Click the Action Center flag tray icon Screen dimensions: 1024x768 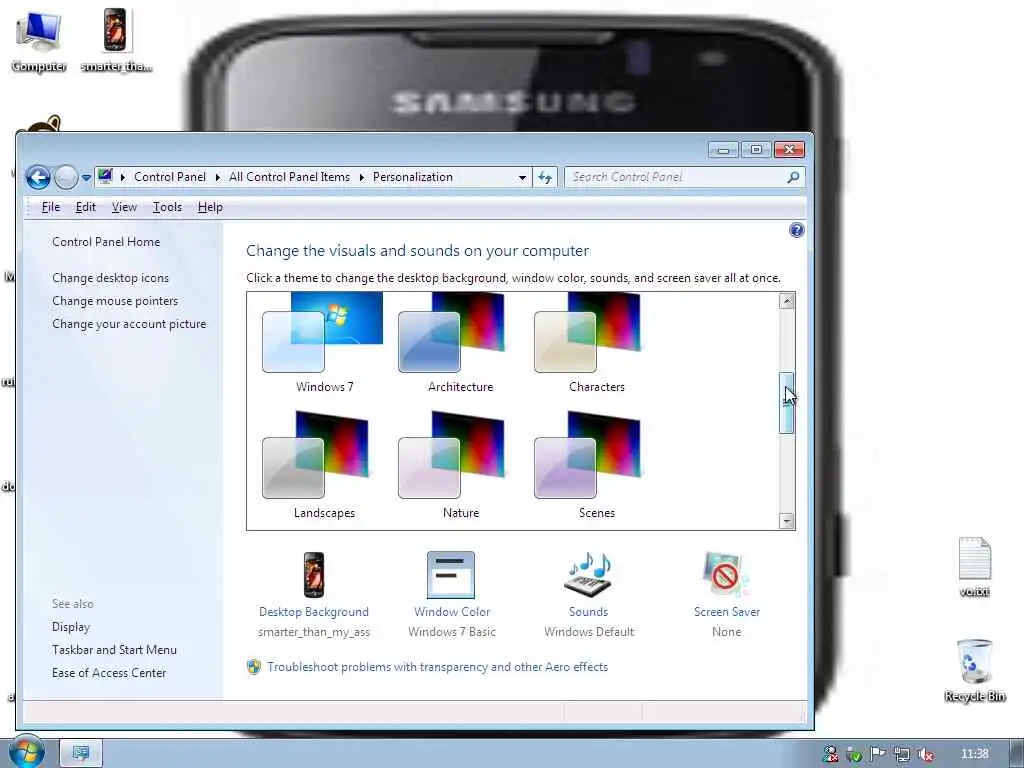(878, 754)
